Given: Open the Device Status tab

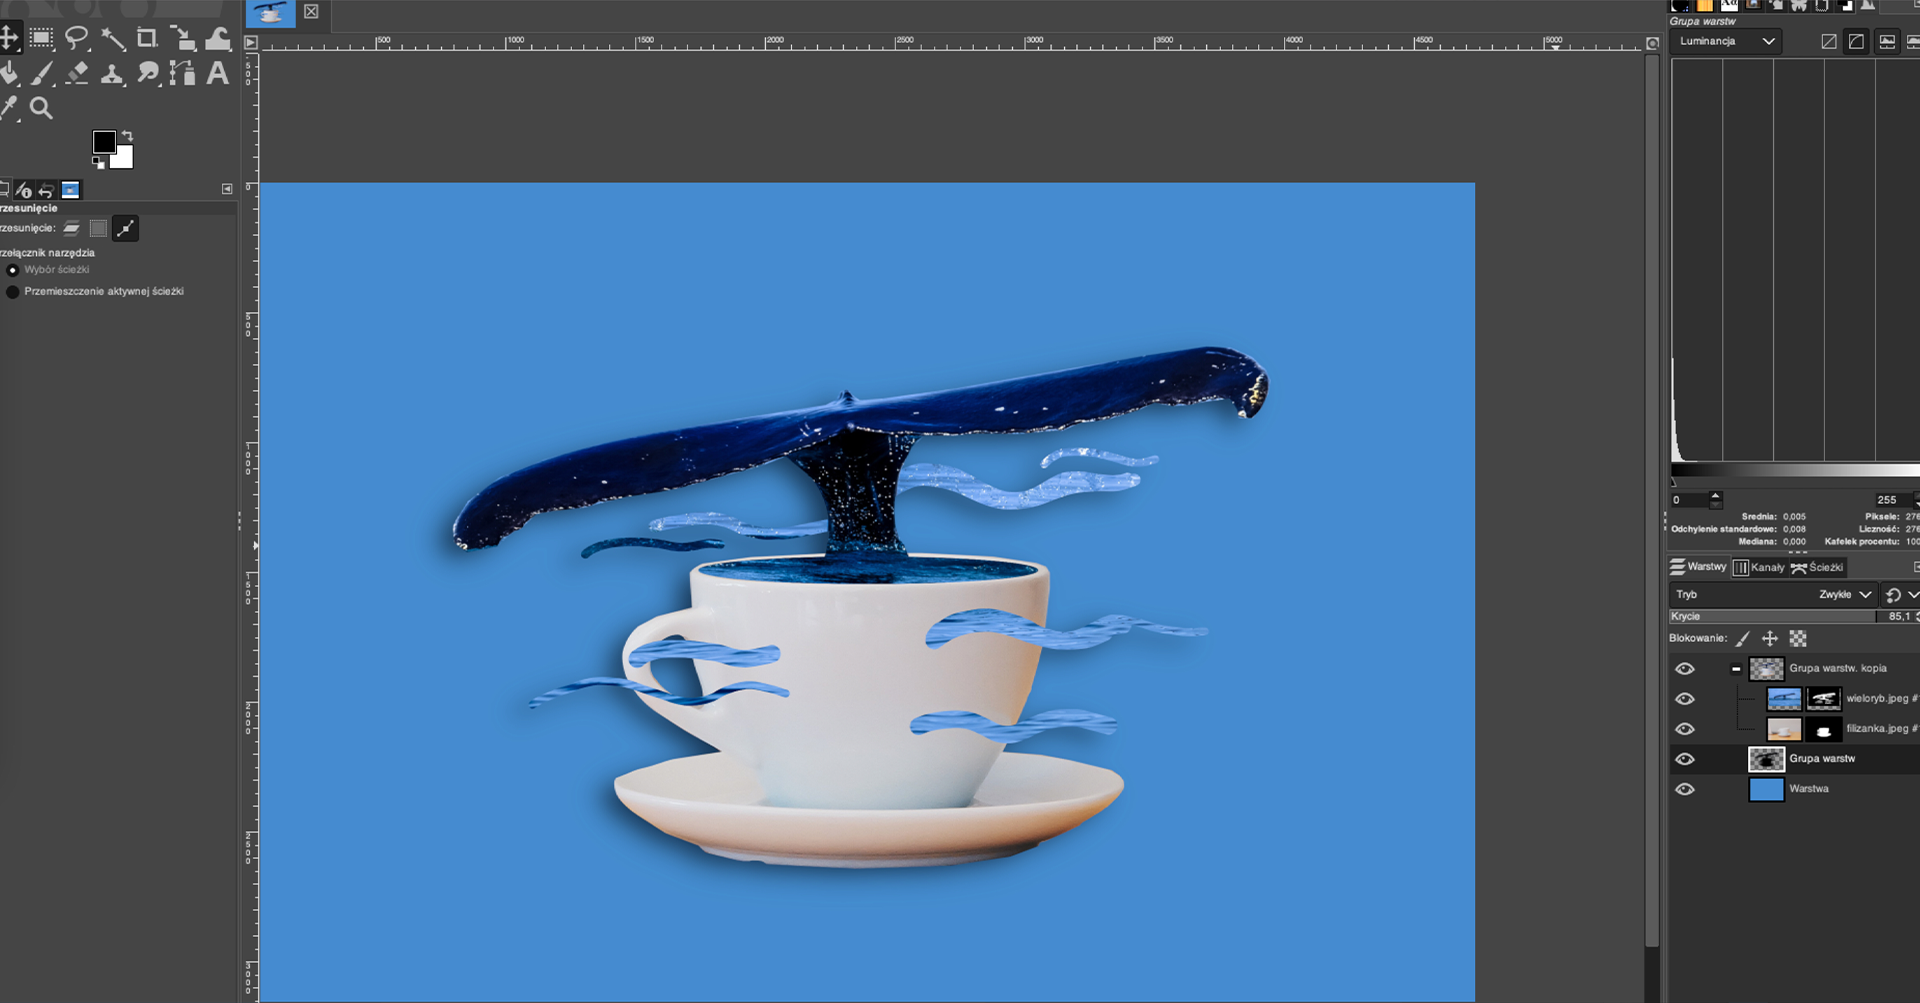Looking at the screenshot, I should [24, 190].
